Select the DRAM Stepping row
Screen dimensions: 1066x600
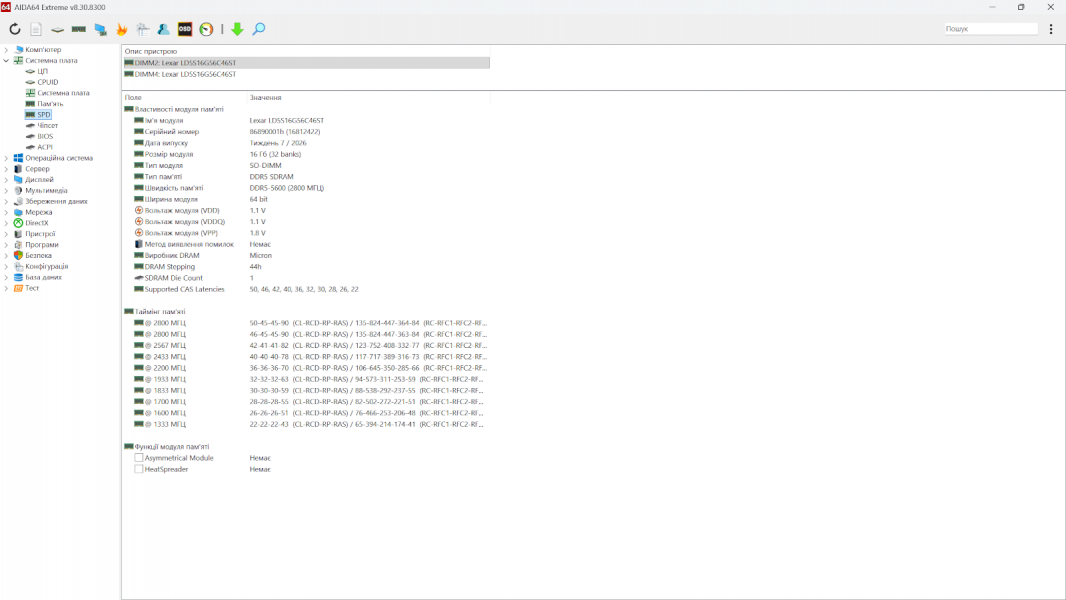[306, 266]
